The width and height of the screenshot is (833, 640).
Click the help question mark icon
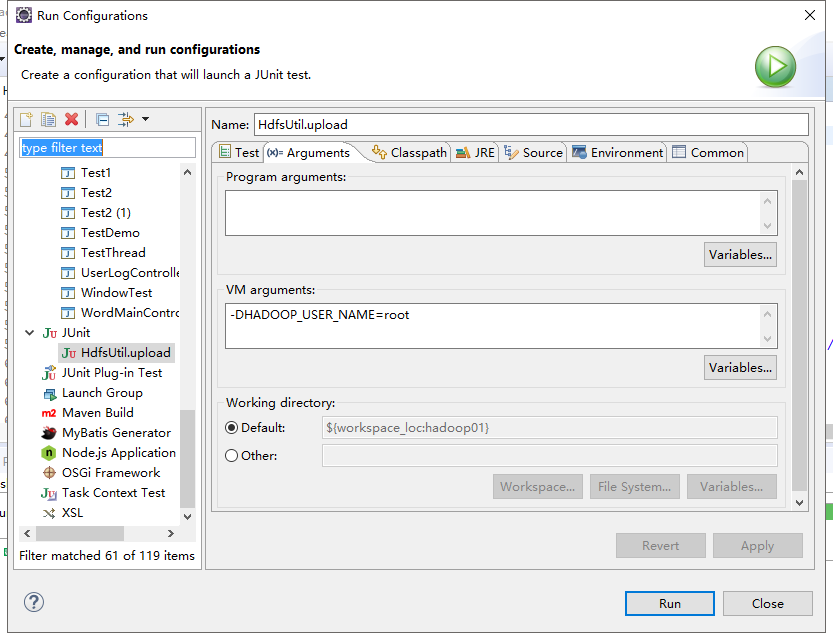click(34, 602)
